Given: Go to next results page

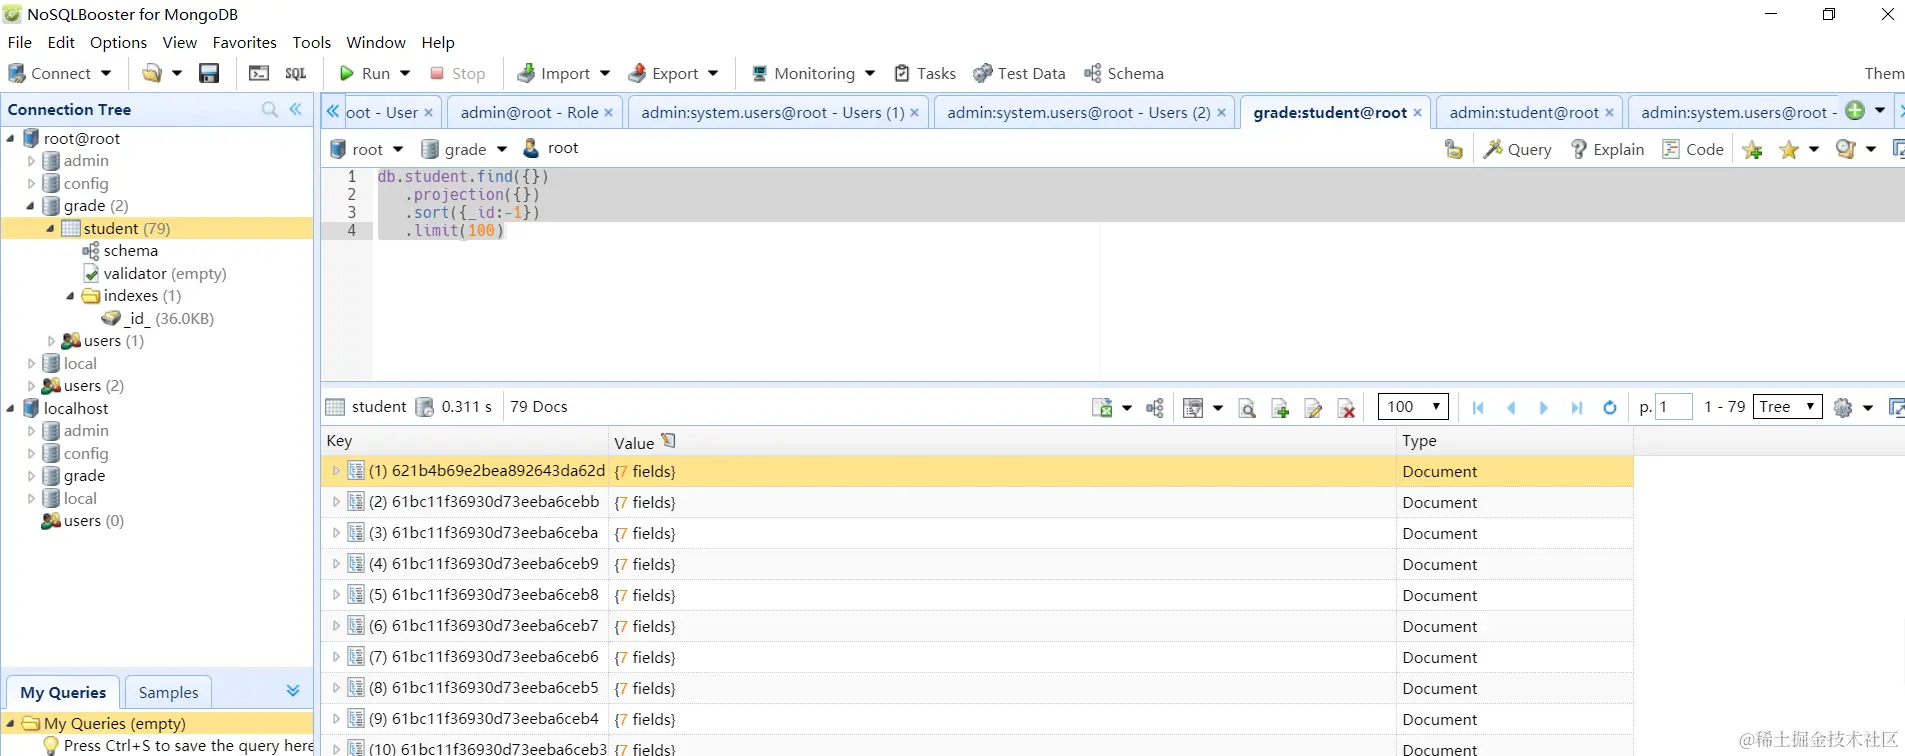Looking at the screenshot, I should 1543,407.
